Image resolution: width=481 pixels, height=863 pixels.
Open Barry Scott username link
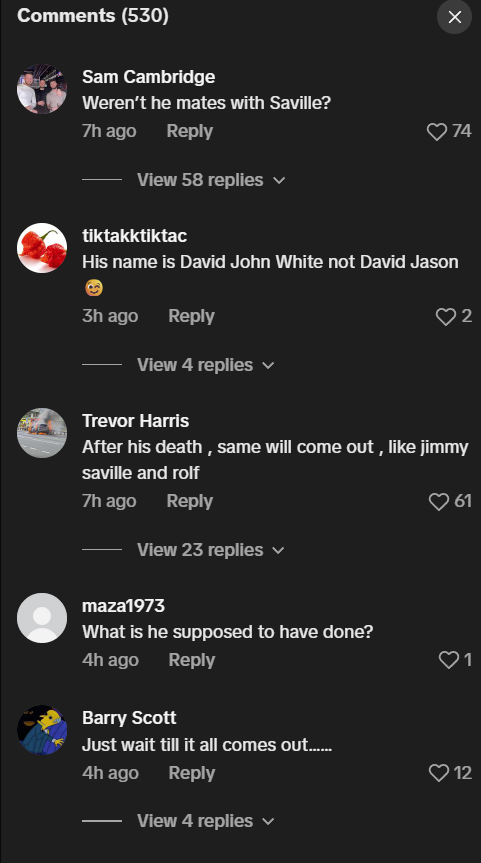129,718
